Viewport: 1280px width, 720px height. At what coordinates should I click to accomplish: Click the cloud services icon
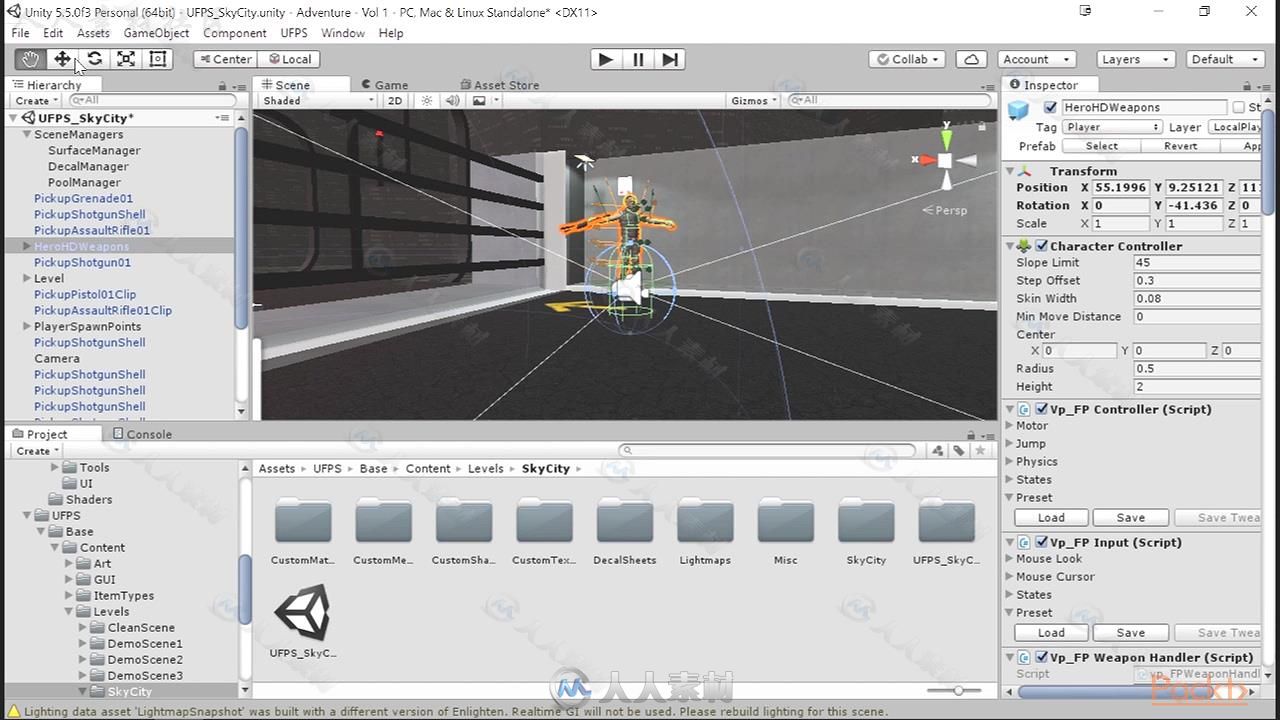coord(971,59)
